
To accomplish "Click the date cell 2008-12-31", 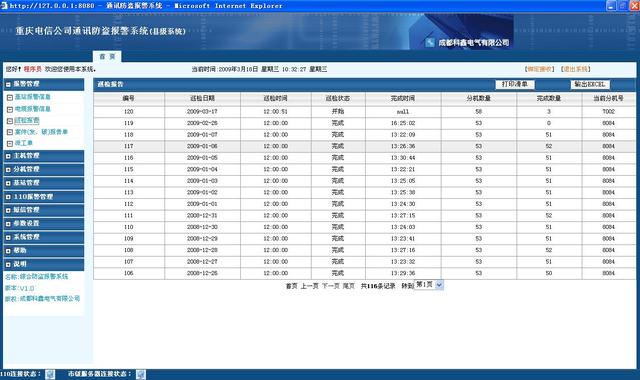I will tap(202, 216).
